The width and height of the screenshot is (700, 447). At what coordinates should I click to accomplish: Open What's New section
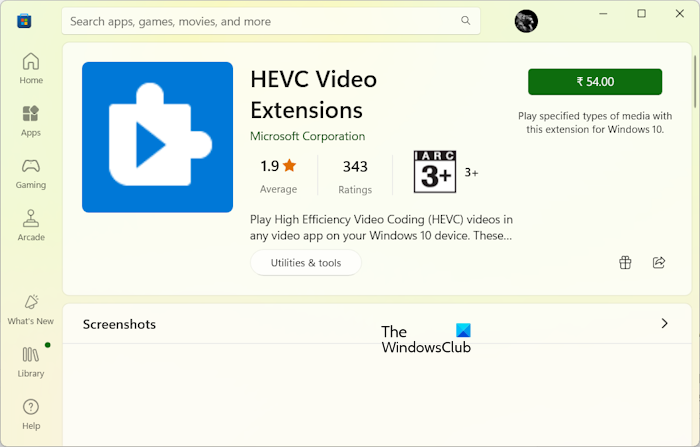pyautogui.click(x=31, y=309)
